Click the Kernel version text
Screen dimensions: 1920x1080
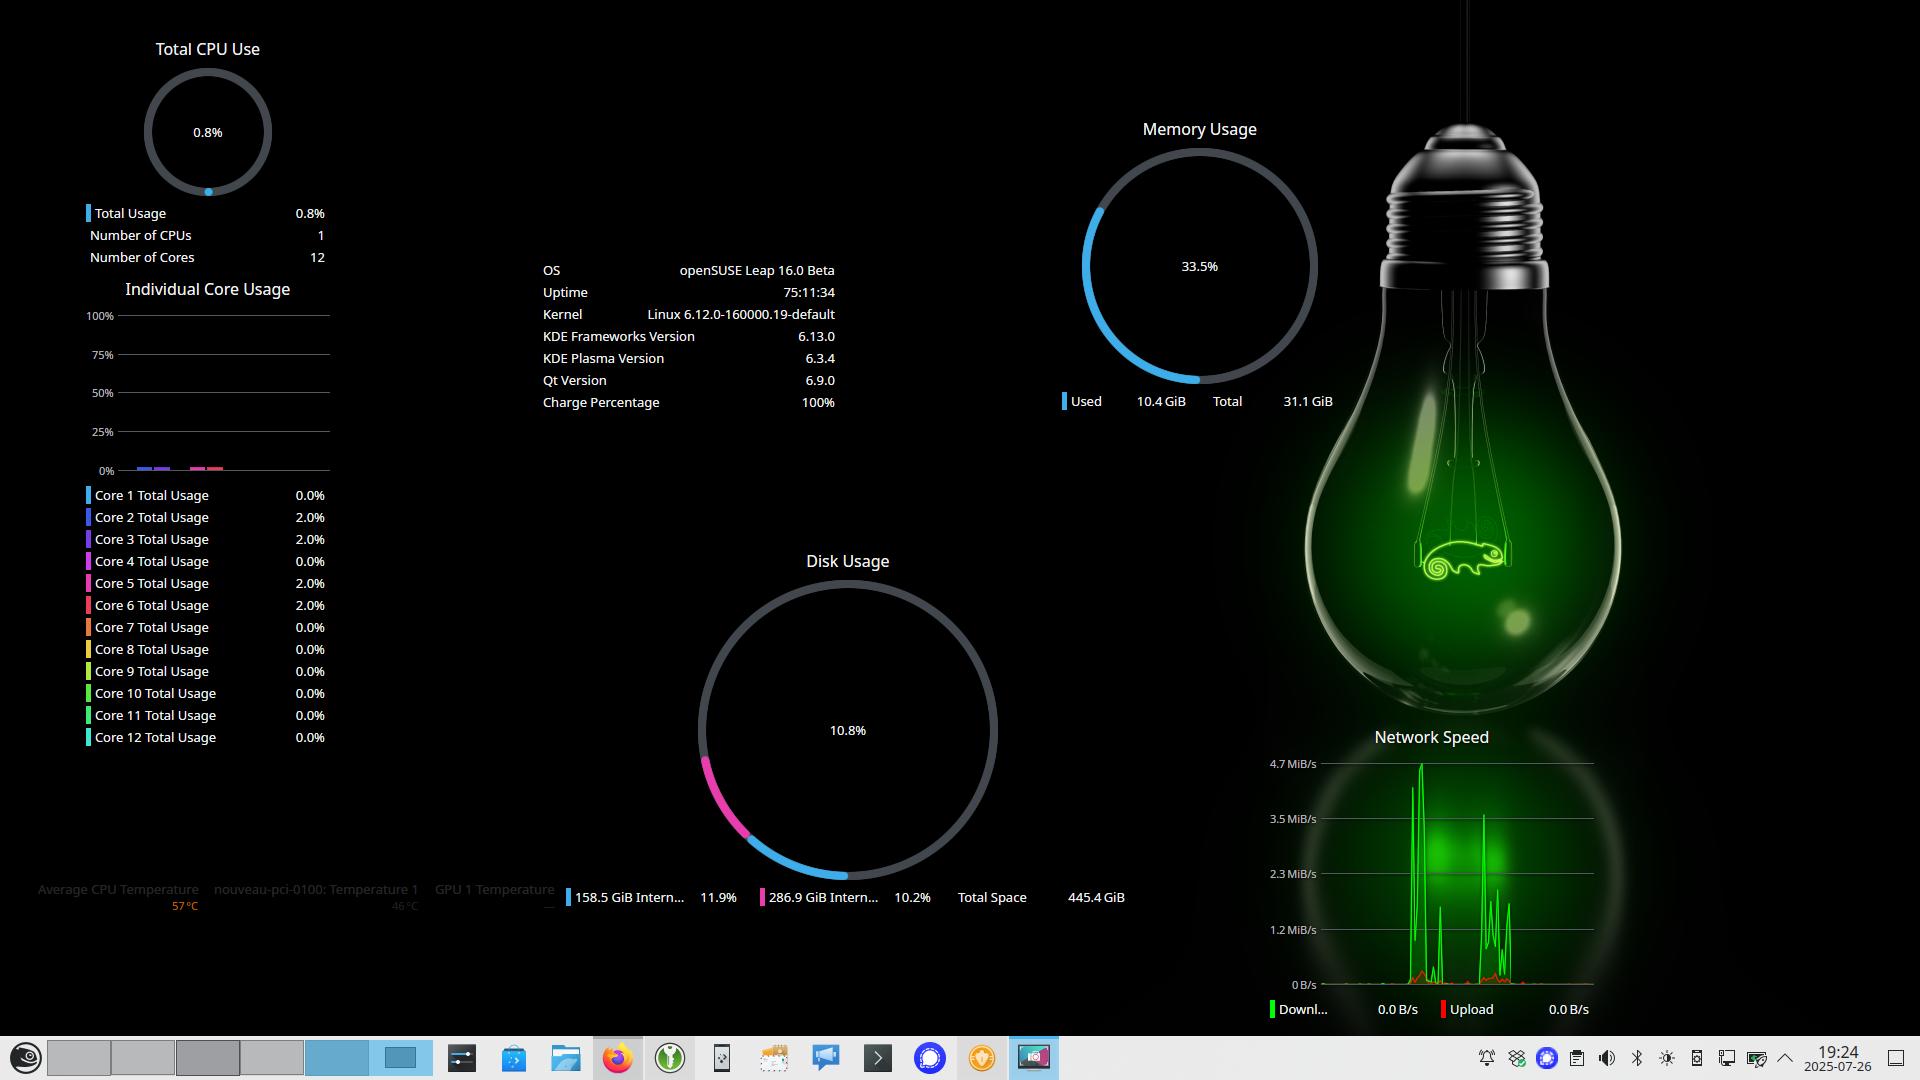[x=741, y=314]
